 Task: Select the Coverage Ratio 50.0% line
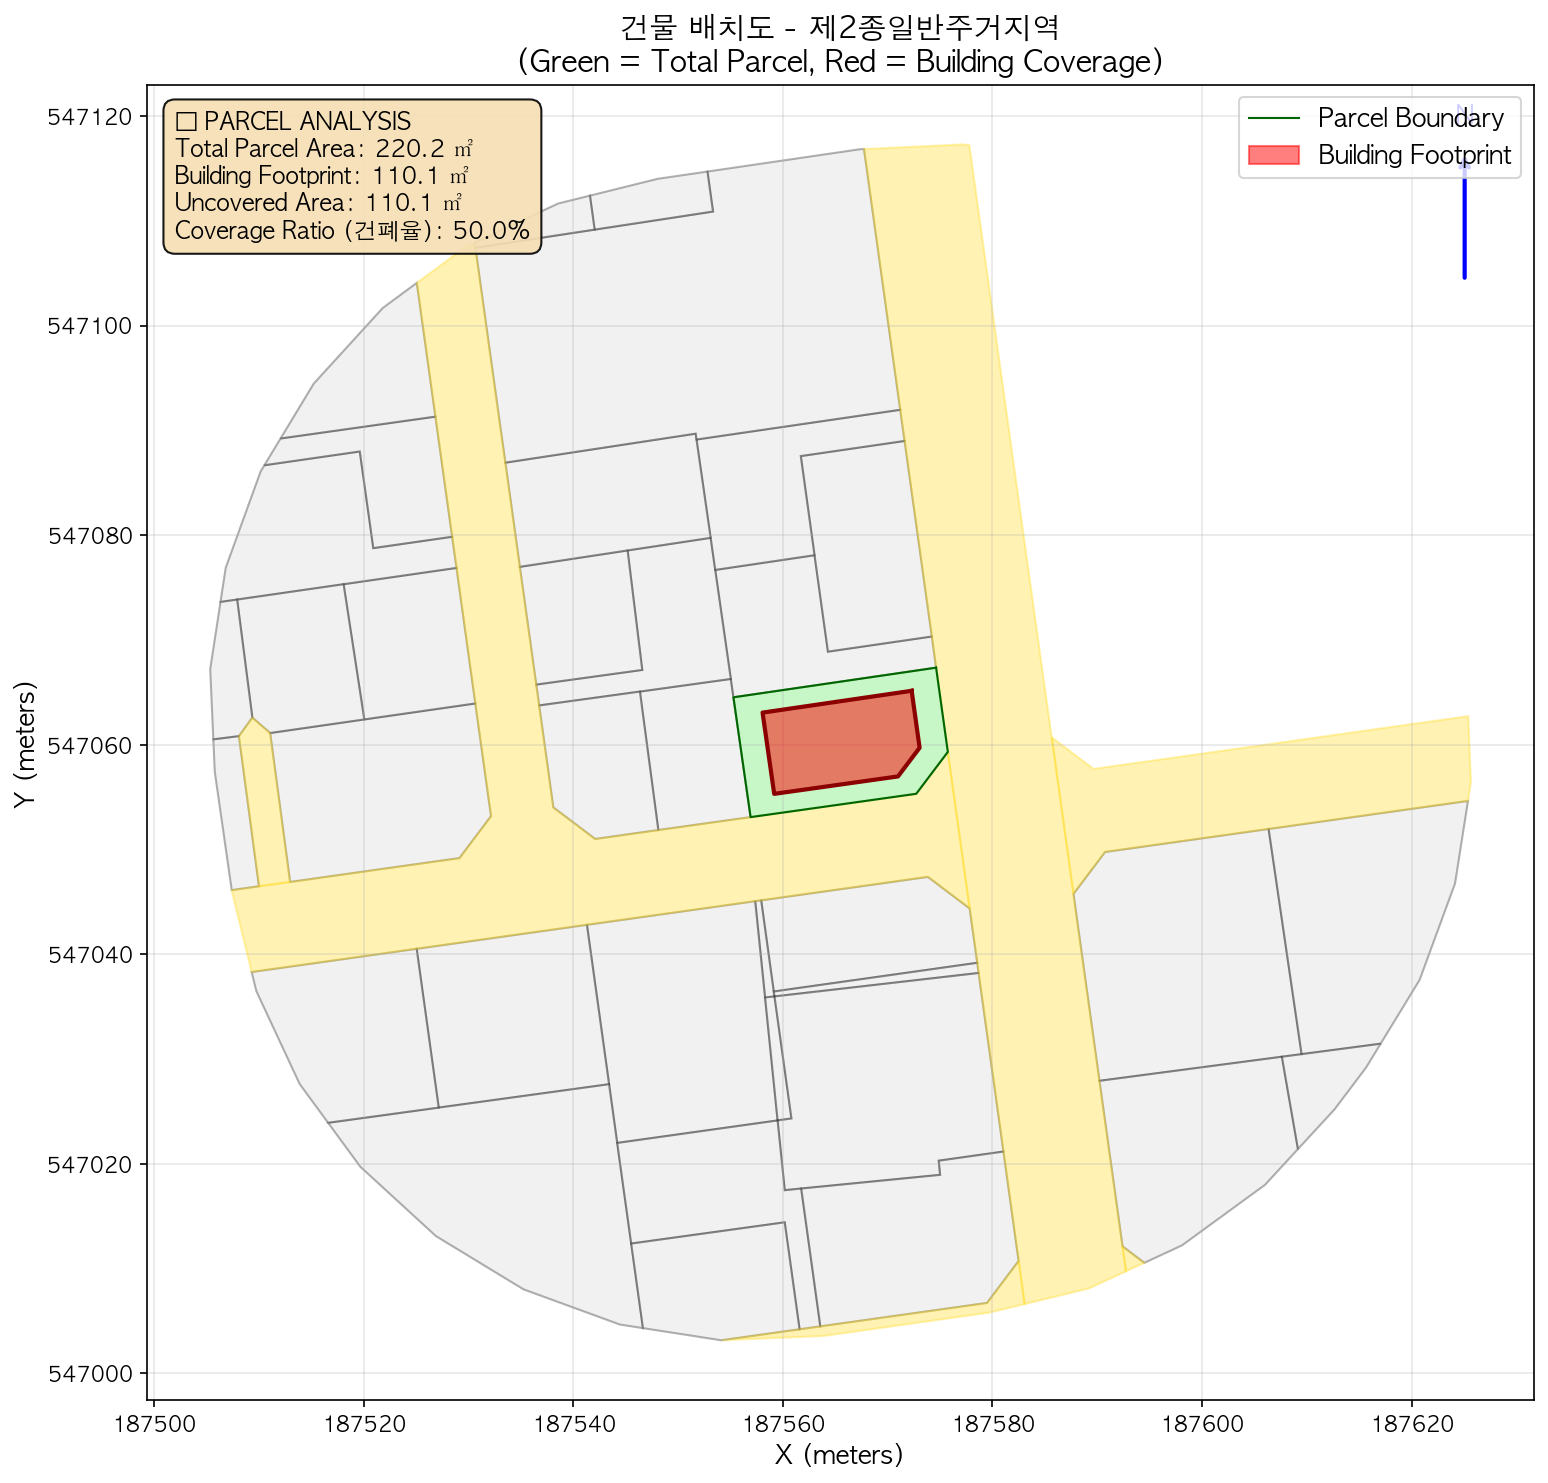(x=351, y=231)
